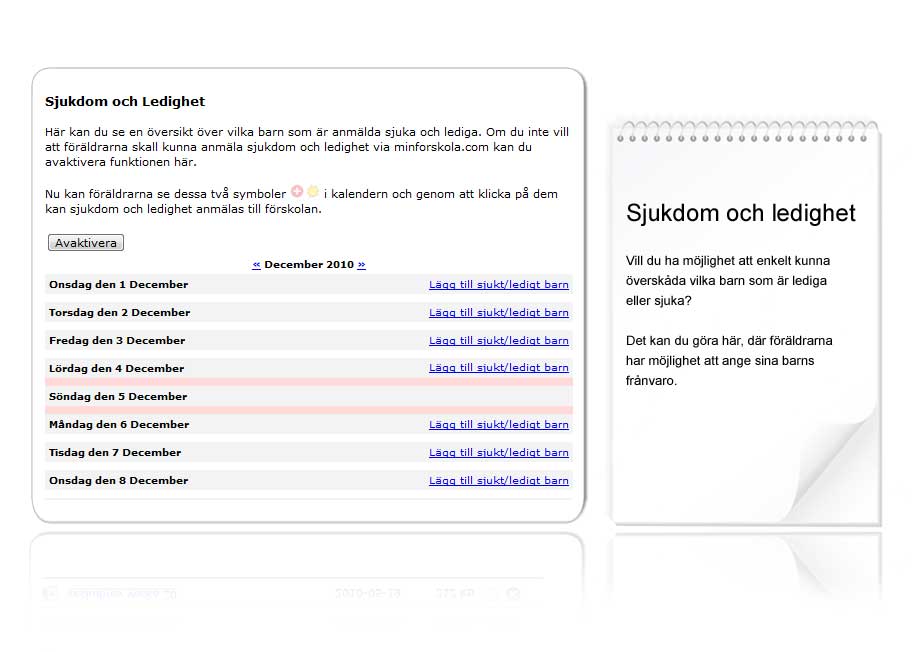
Task: Select 'Onsdag den 8 December' date text
Action: click(118, 480)
